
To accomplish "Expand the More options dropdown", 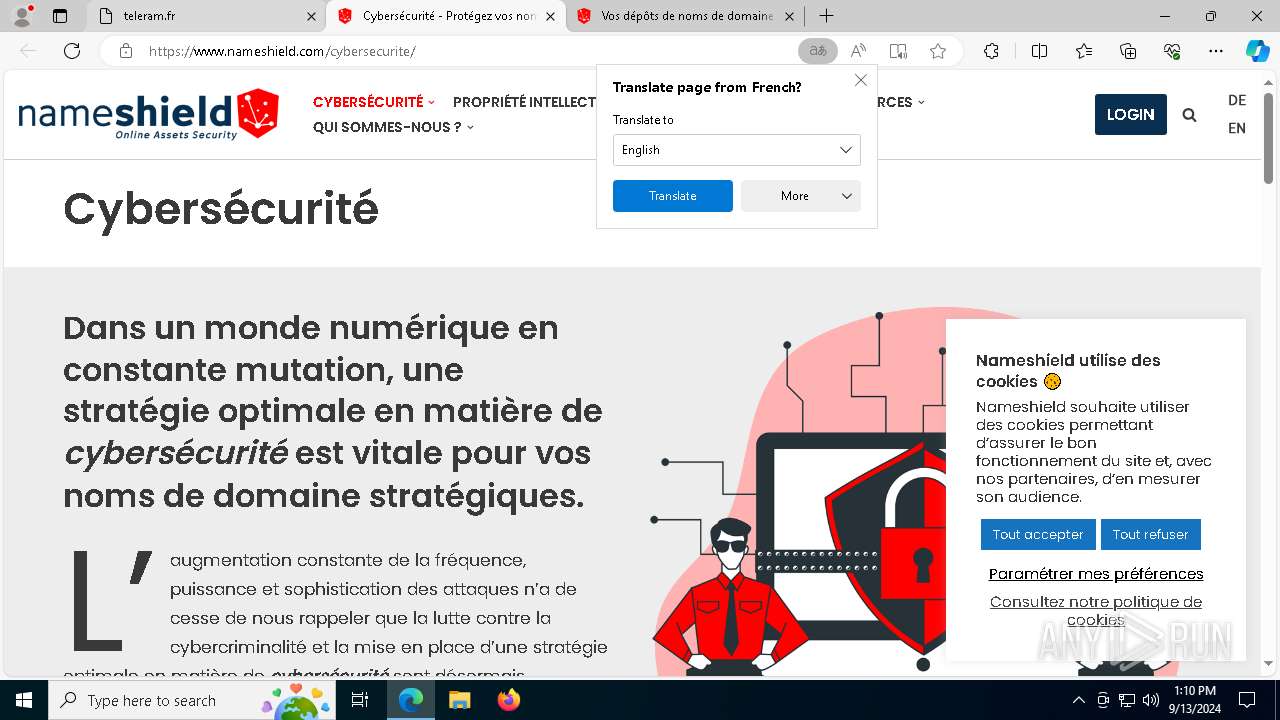I will (x=801, y=196).
